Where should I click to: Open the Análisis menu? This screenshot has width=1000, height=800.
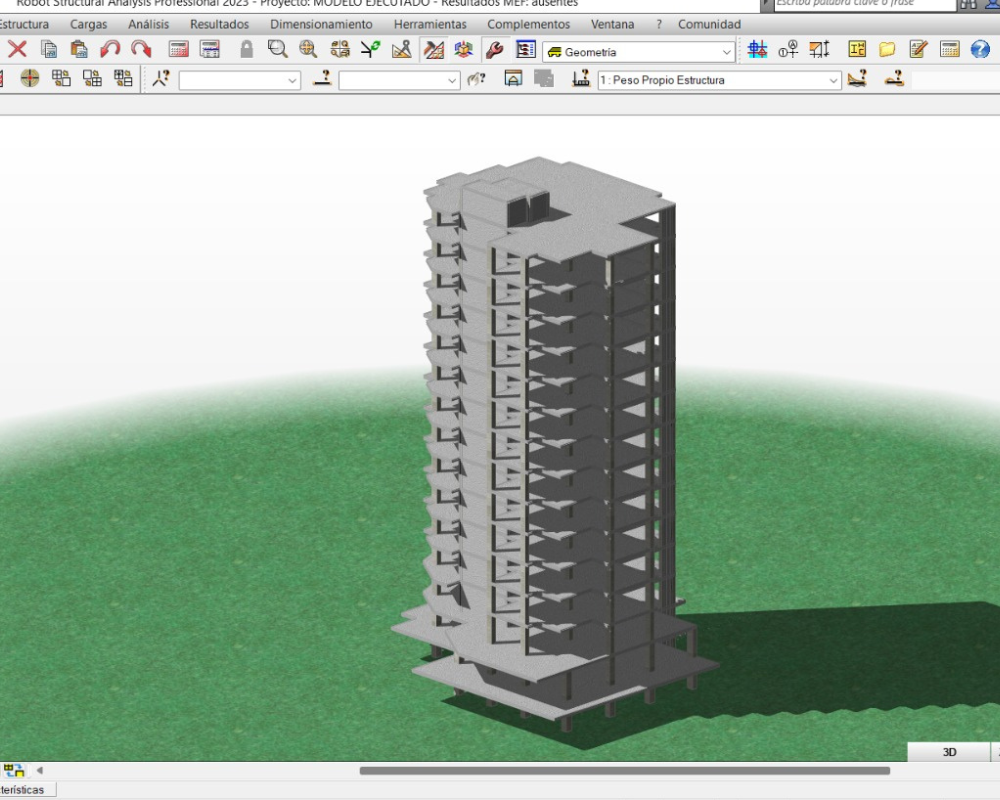tap(148, 24)
